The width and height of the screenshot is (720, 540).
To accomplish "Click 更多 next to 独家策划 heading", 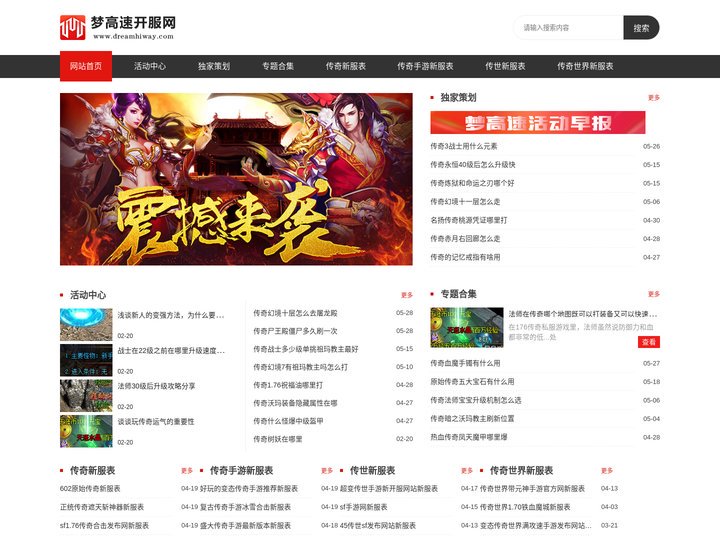I will (x=653, y=98).
